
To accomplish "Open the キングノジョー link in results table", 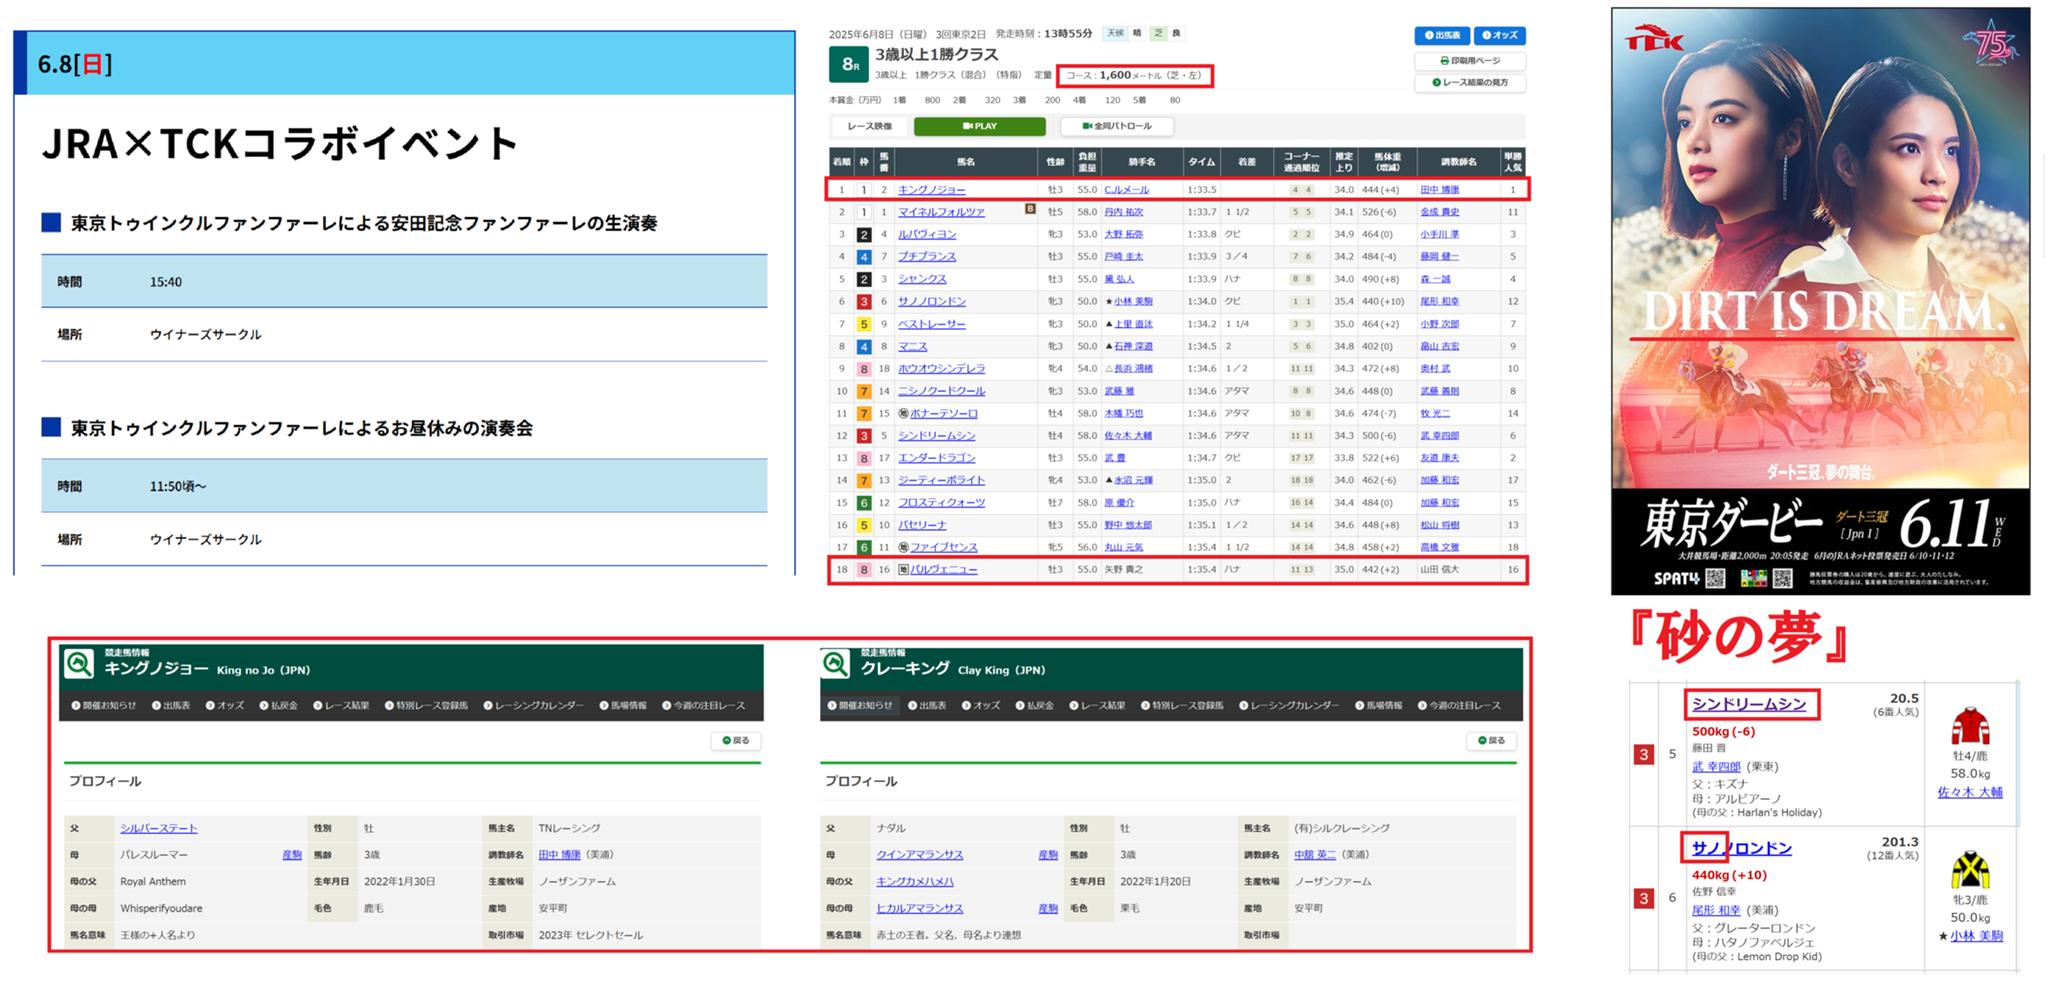I will pos(931,190).
